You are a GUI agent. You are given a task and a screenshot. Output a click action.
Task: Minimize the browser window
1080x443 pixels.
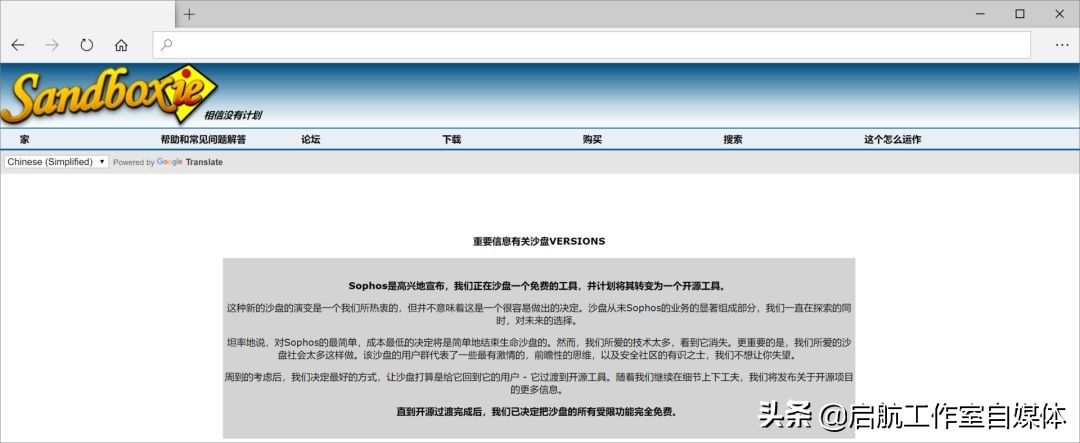pyautogui.click(x=980, y=14)
